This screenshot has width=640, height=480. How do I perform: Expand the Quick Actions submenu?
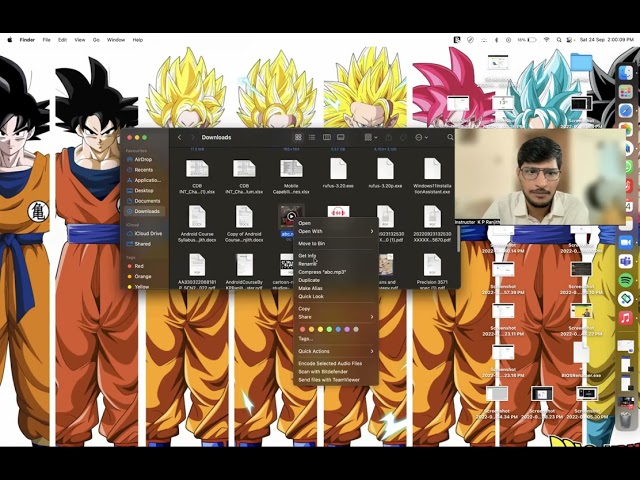pyautogui.click(x=336, y=351)
